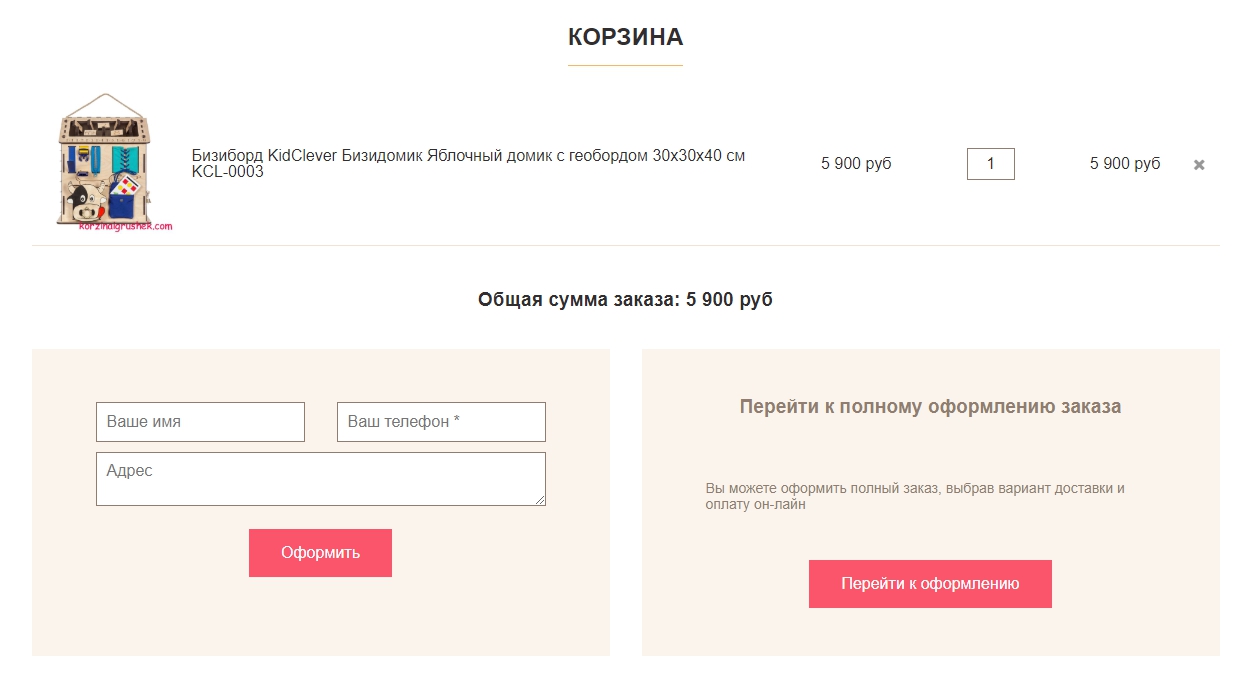The width and height of the screenshot is (1250, 683).
Task: Remove the KidClever busyboard from the cart
Action: 1199,165
